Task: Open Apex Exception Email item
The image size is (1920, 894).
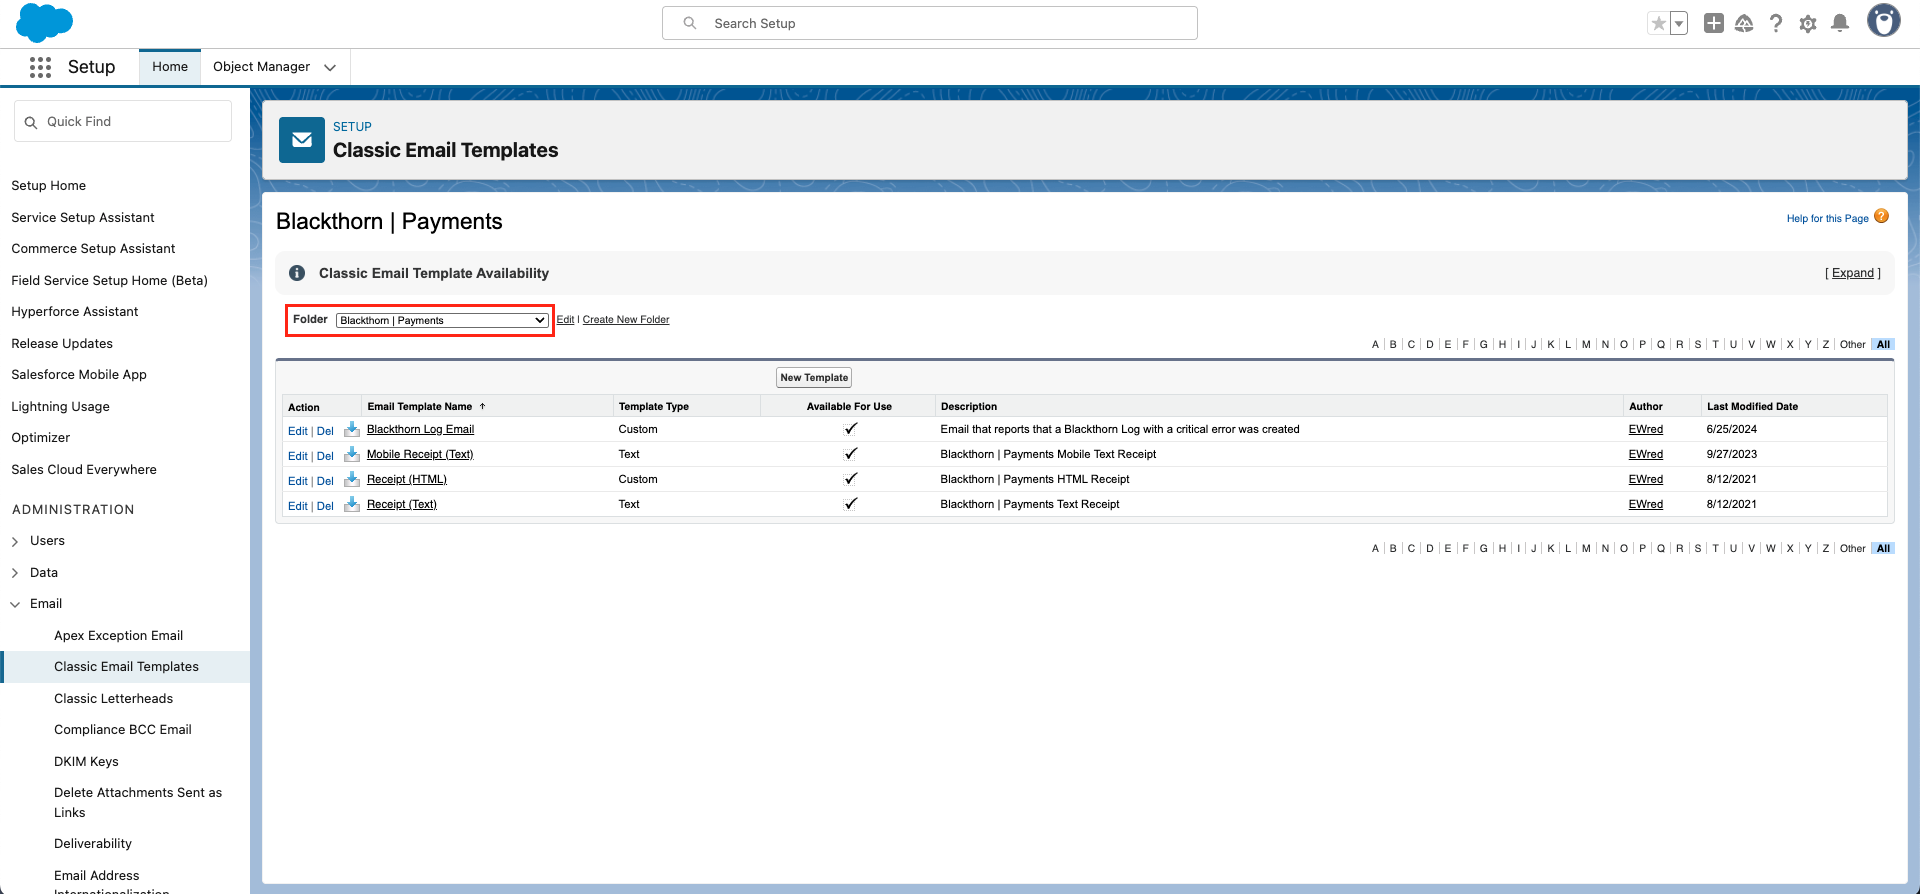Action: (x=118, y=635)
